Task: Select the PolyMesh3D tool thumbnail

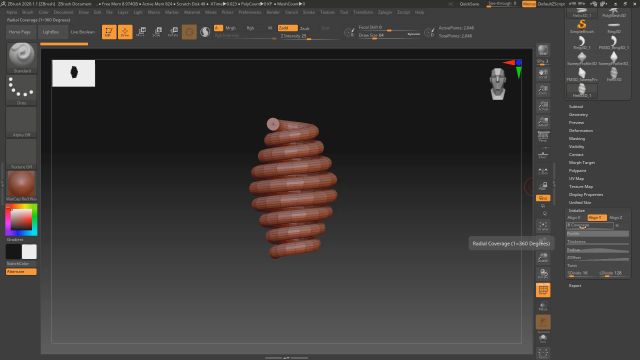Action: tap(613, 11)
